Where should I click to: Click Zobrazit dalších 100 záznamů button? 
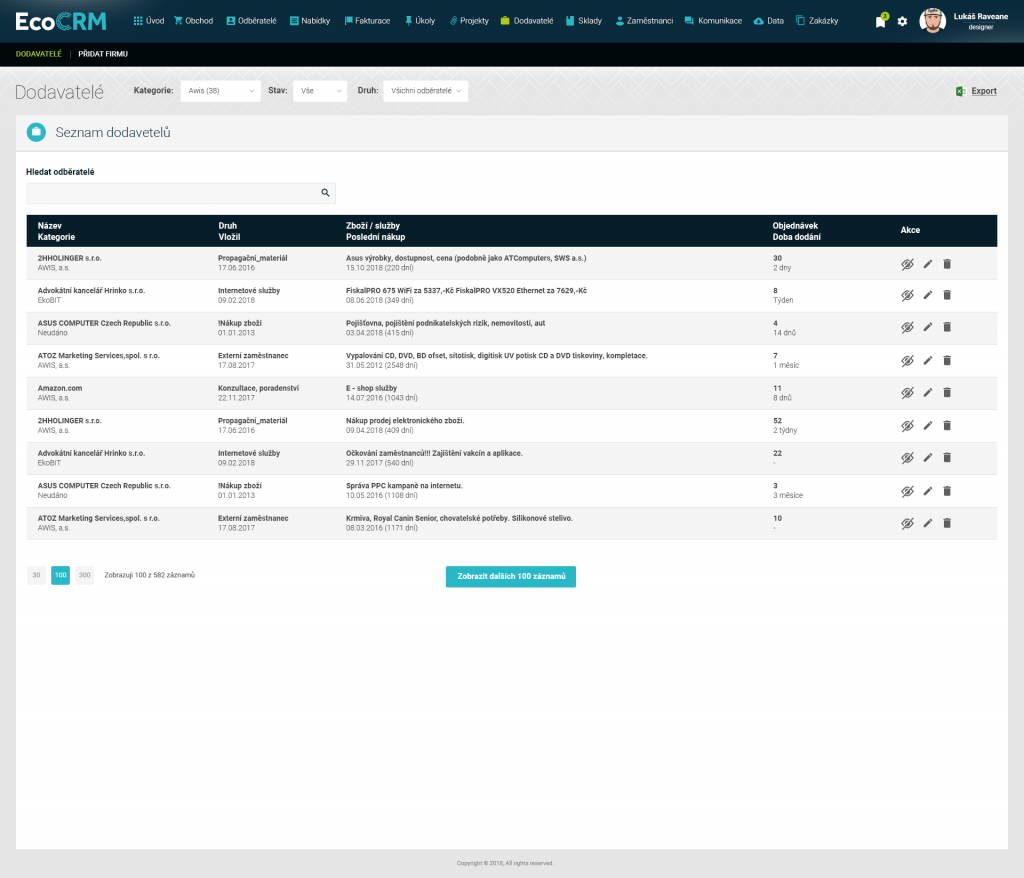click(510, 576)
